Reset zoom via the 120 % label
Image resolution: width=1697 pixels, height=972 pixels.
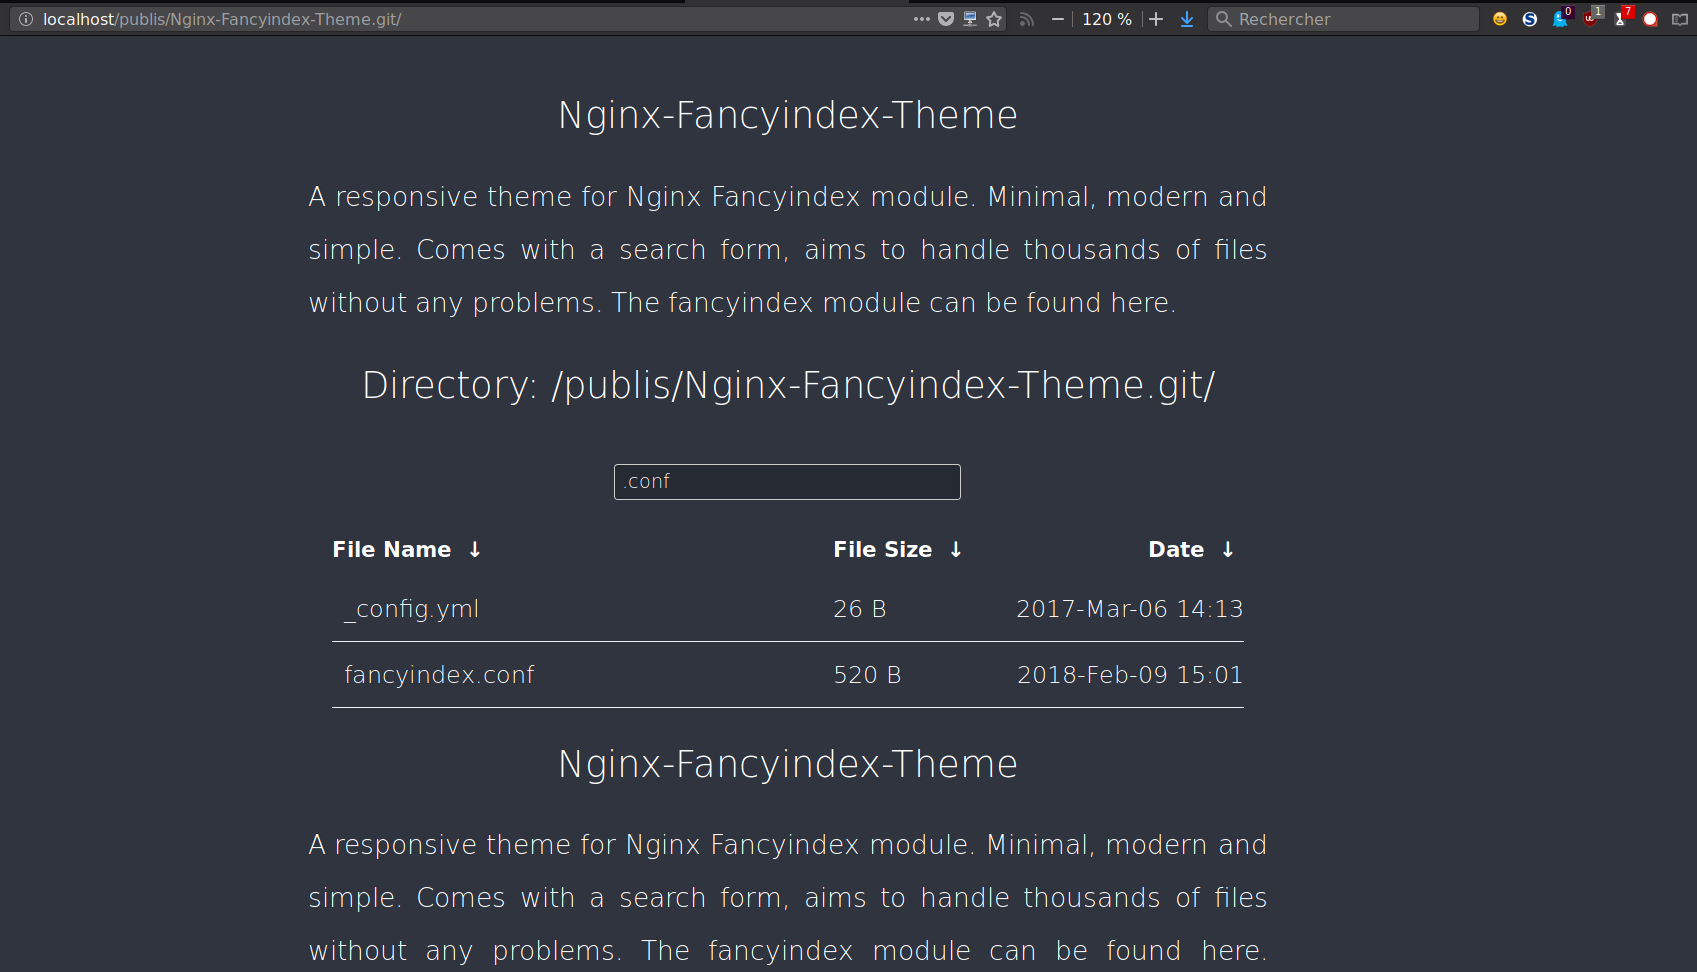point(1107,19)
